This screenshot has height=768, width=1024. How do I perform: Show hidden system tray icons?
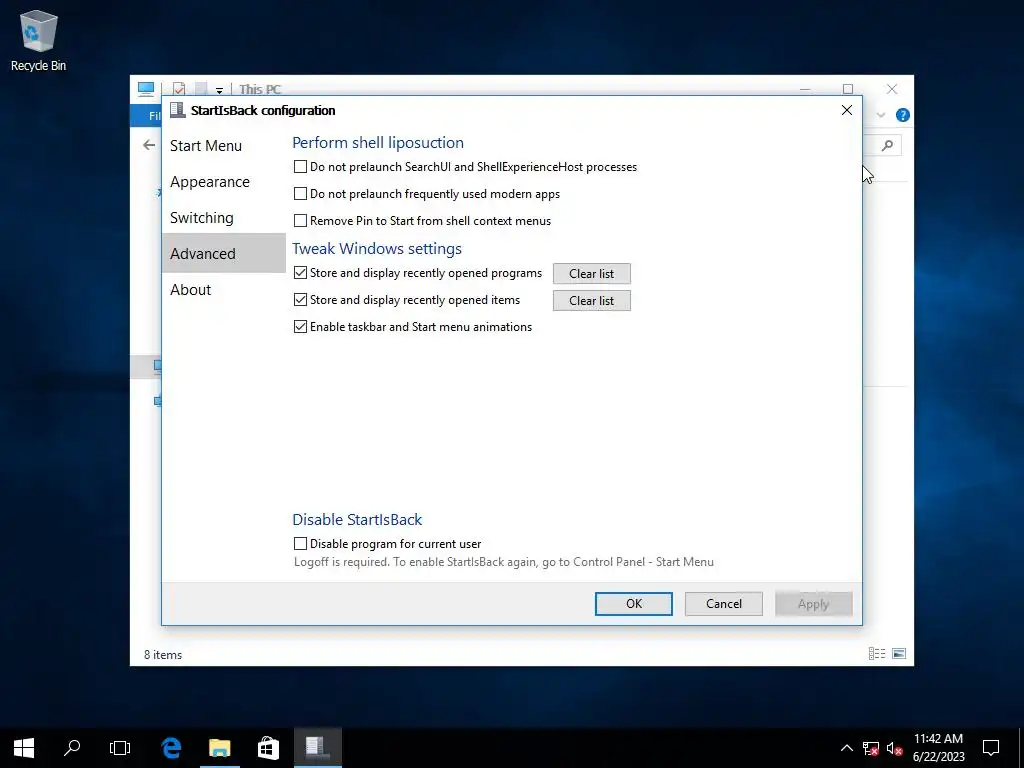[846, 748]
